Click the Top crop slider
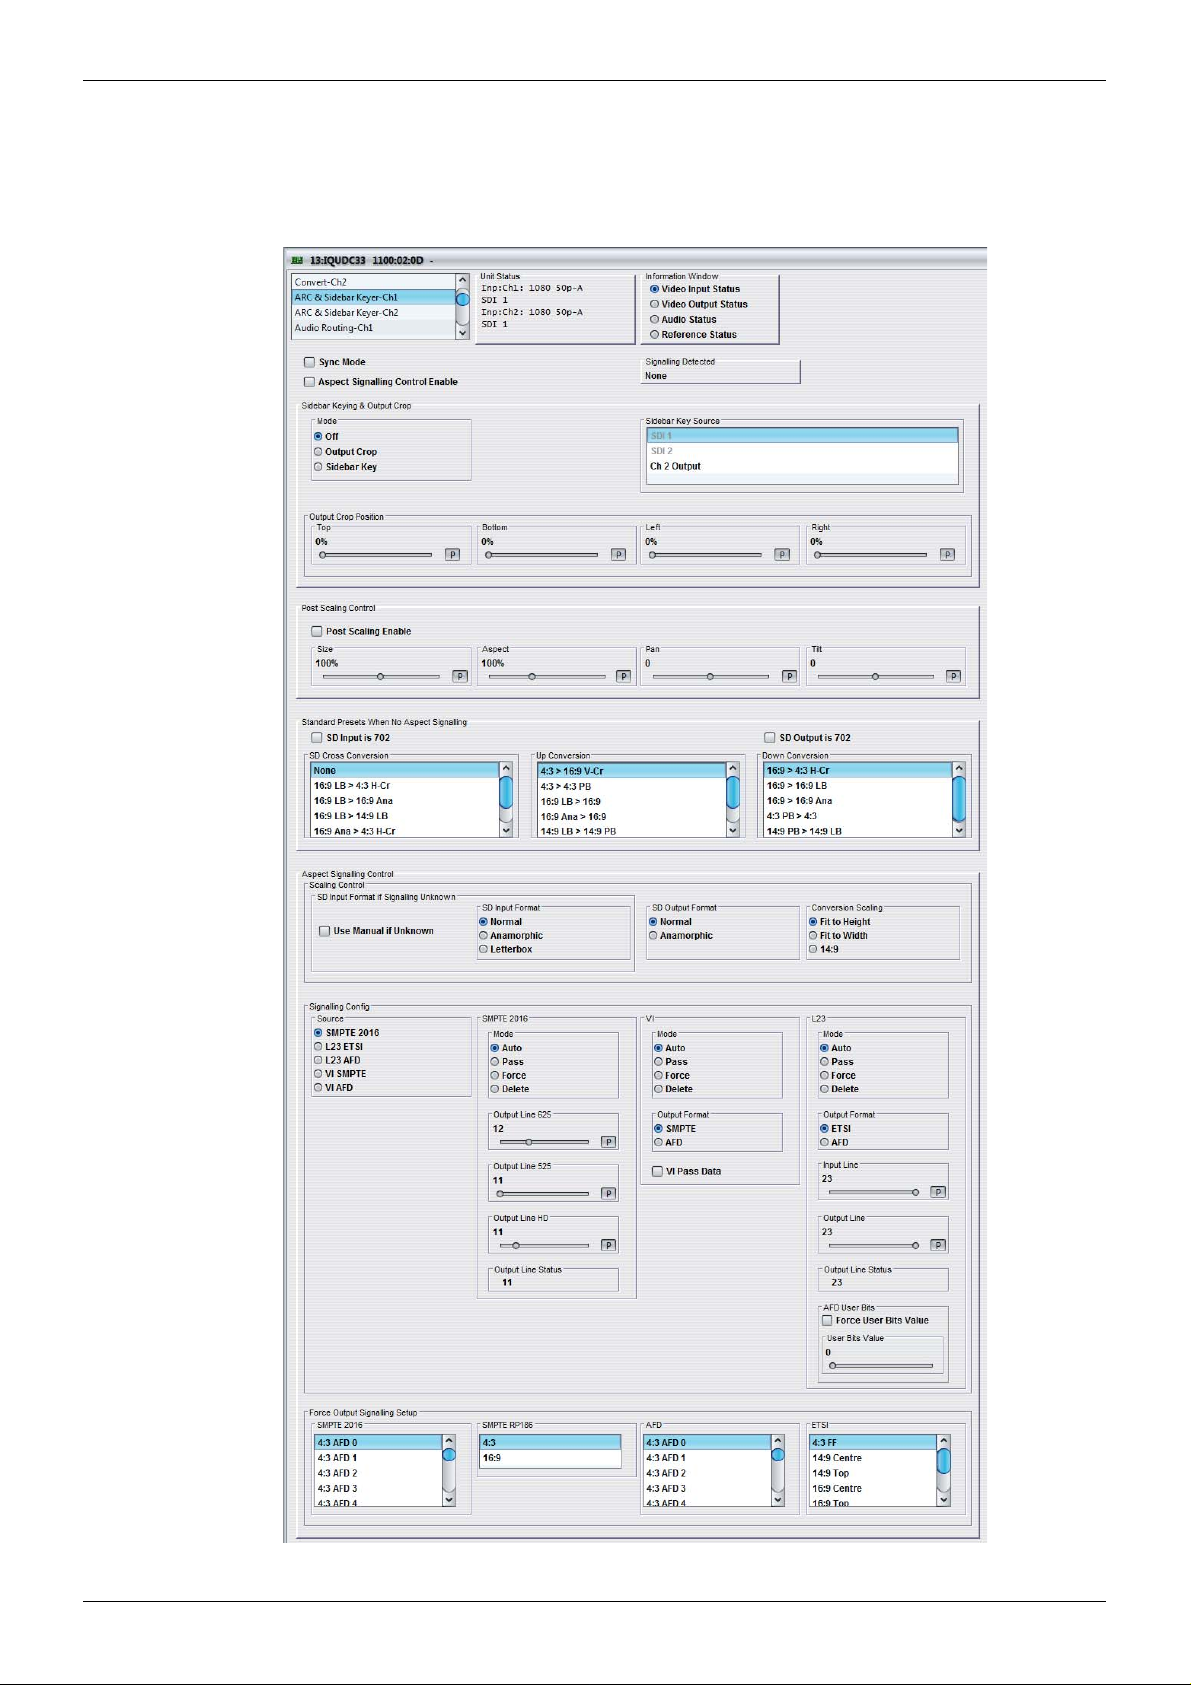This screenshot has width=1191, height=1685. [376, 555]
